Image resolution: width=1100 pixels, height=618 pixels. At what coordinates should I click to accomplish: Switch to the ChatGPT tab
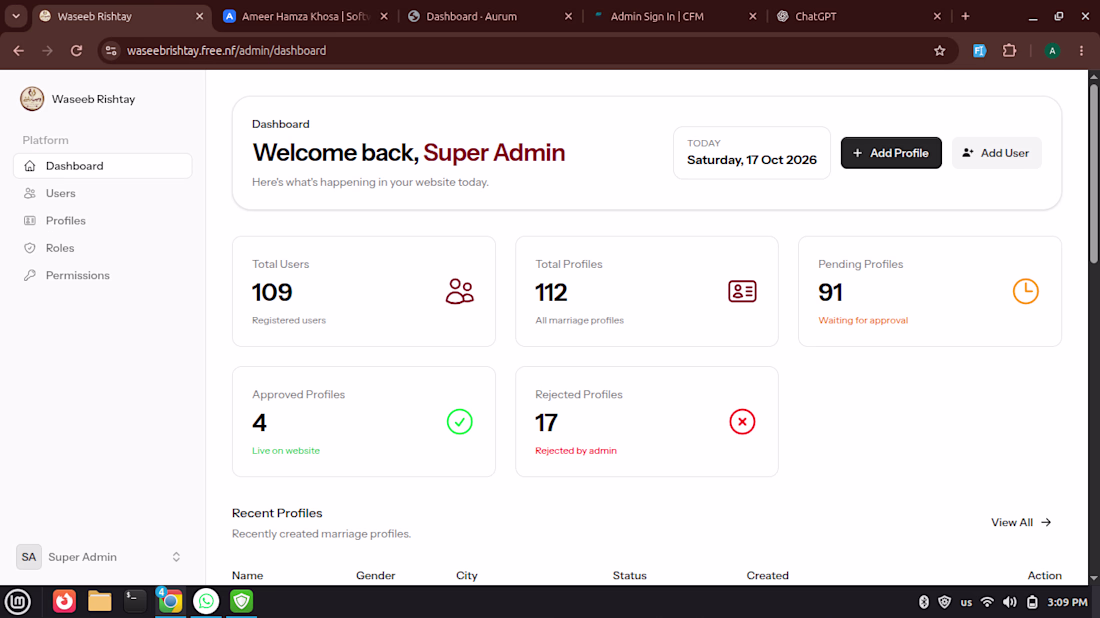point(858,16)
